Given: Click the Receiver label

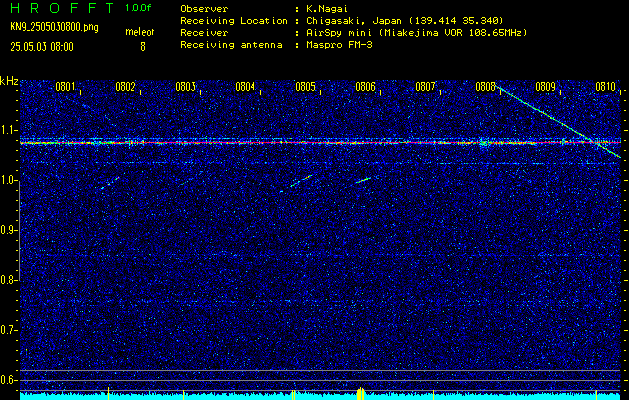Looking at the screenshot, I should (x=204, y=33).
